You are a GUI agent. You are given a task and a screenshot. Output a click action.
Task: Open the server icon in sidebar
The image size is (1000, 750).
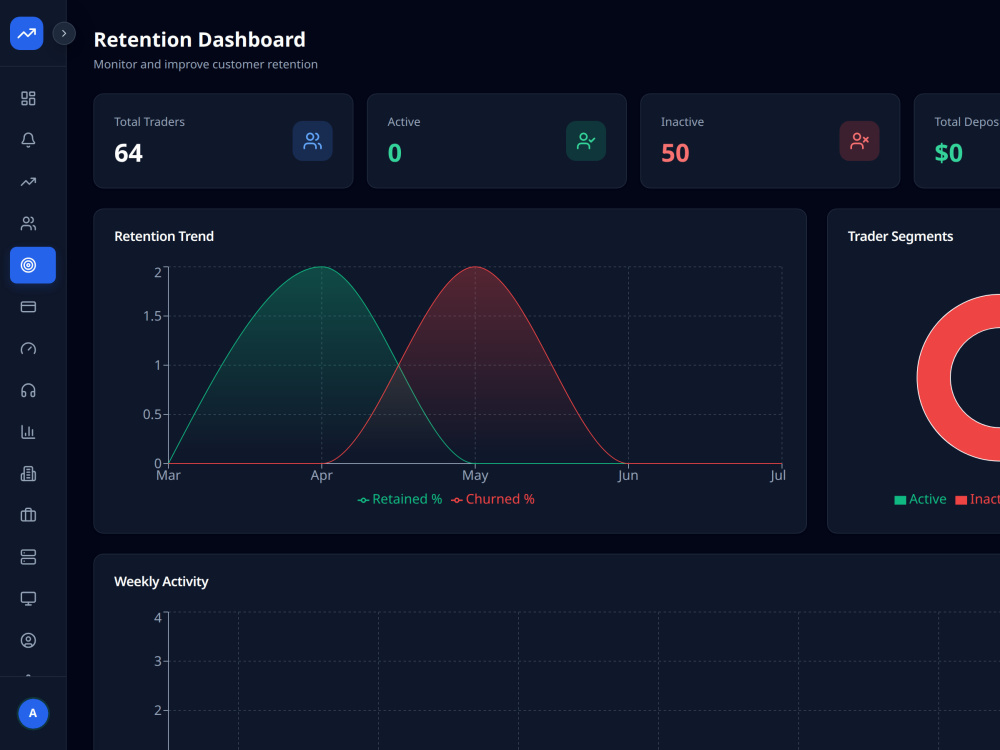28,557
